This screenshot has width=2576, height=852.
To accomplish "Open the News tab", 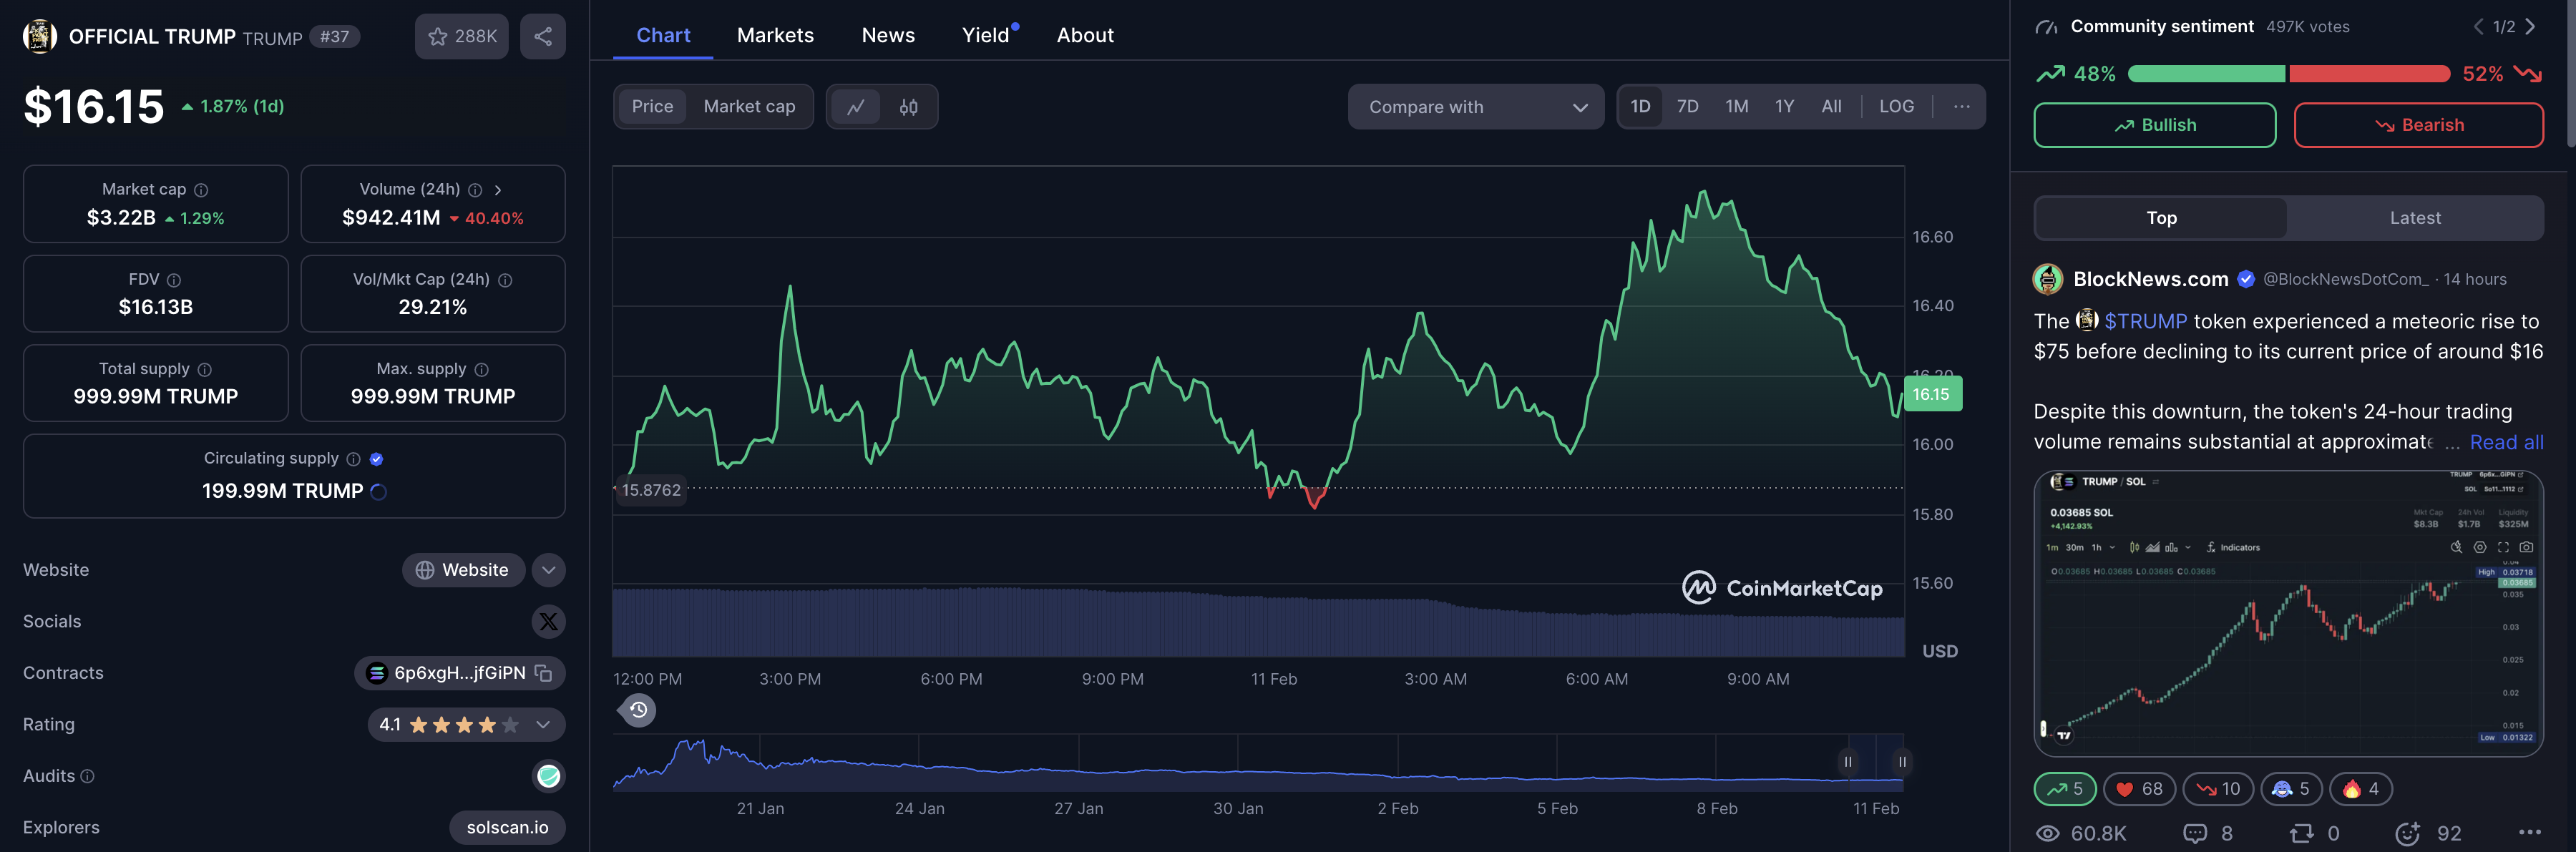I will point(888,35).
